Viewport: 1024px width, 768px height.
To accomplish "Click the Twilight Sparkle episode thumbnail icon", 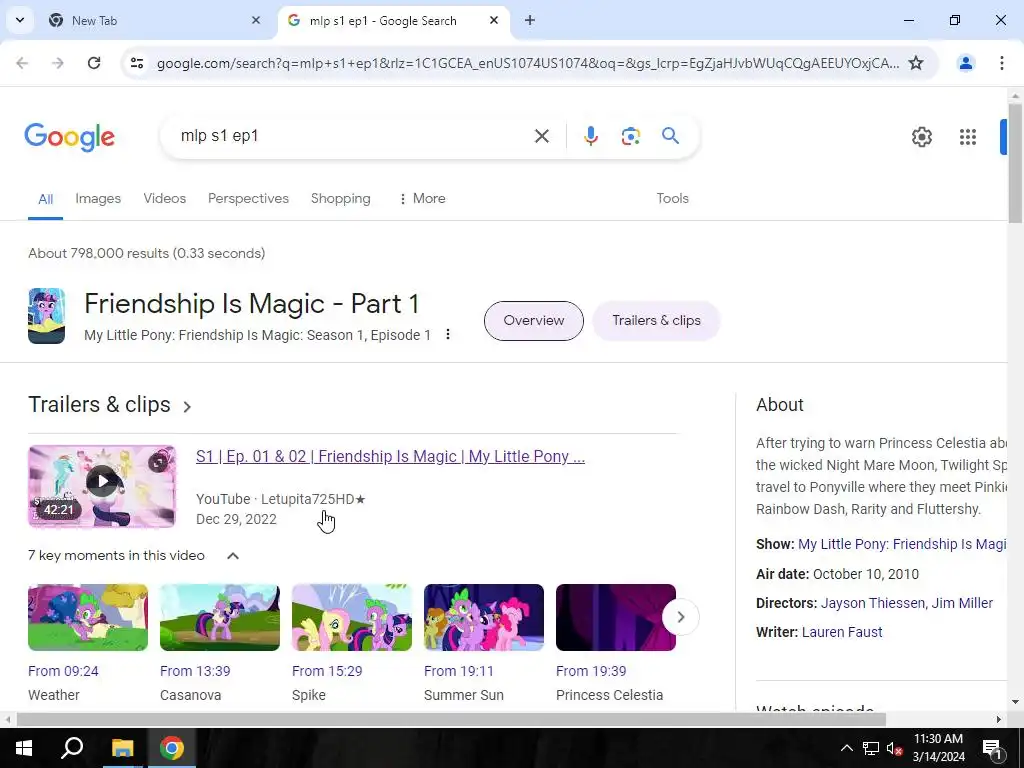I will pos(46,316).
